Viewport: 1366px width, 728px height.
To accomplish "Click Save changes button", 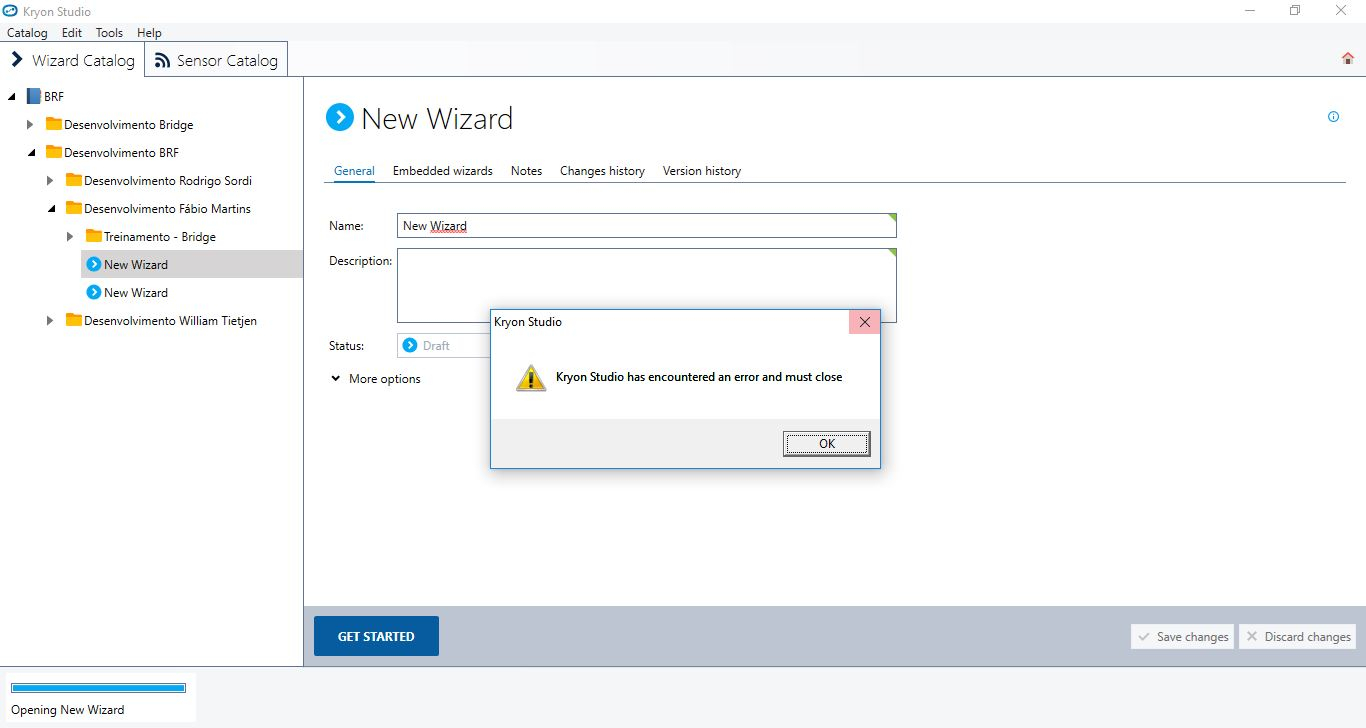I will (x=1182, y=636).
